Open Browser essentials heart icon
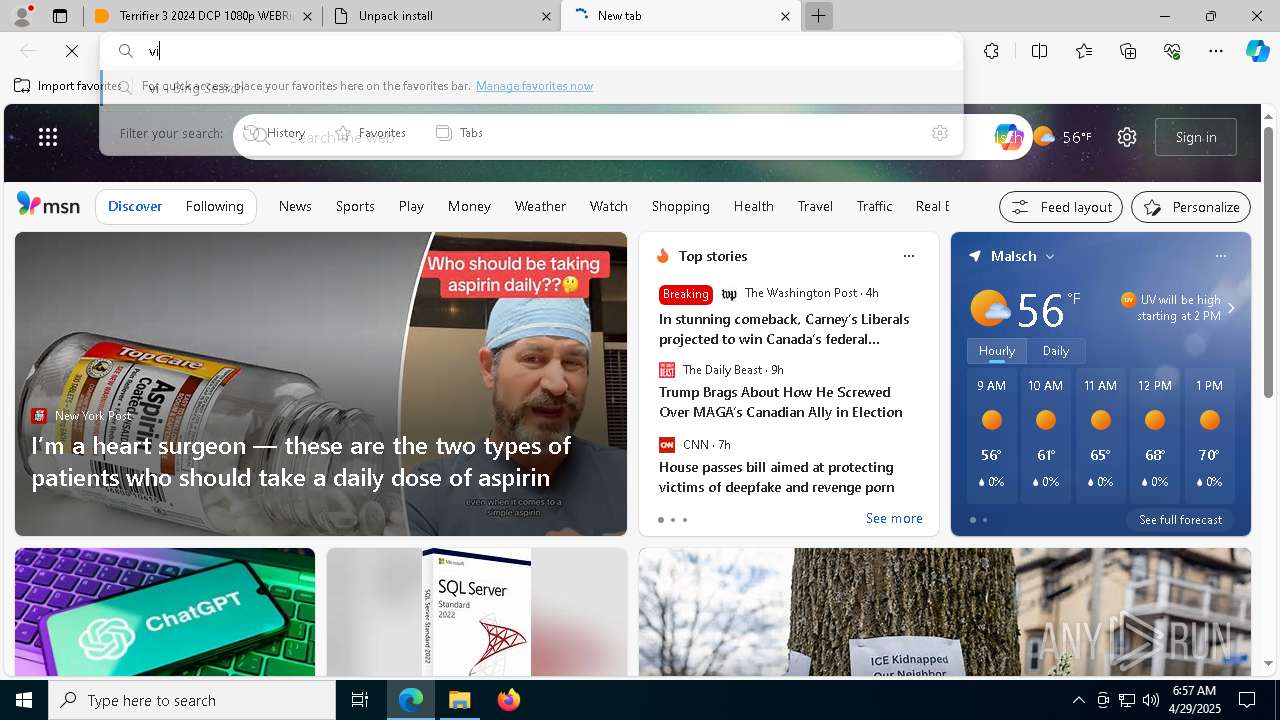The width and height of the screenshot is (1280, 720). pyautogui.click(x=1172, y=51)
